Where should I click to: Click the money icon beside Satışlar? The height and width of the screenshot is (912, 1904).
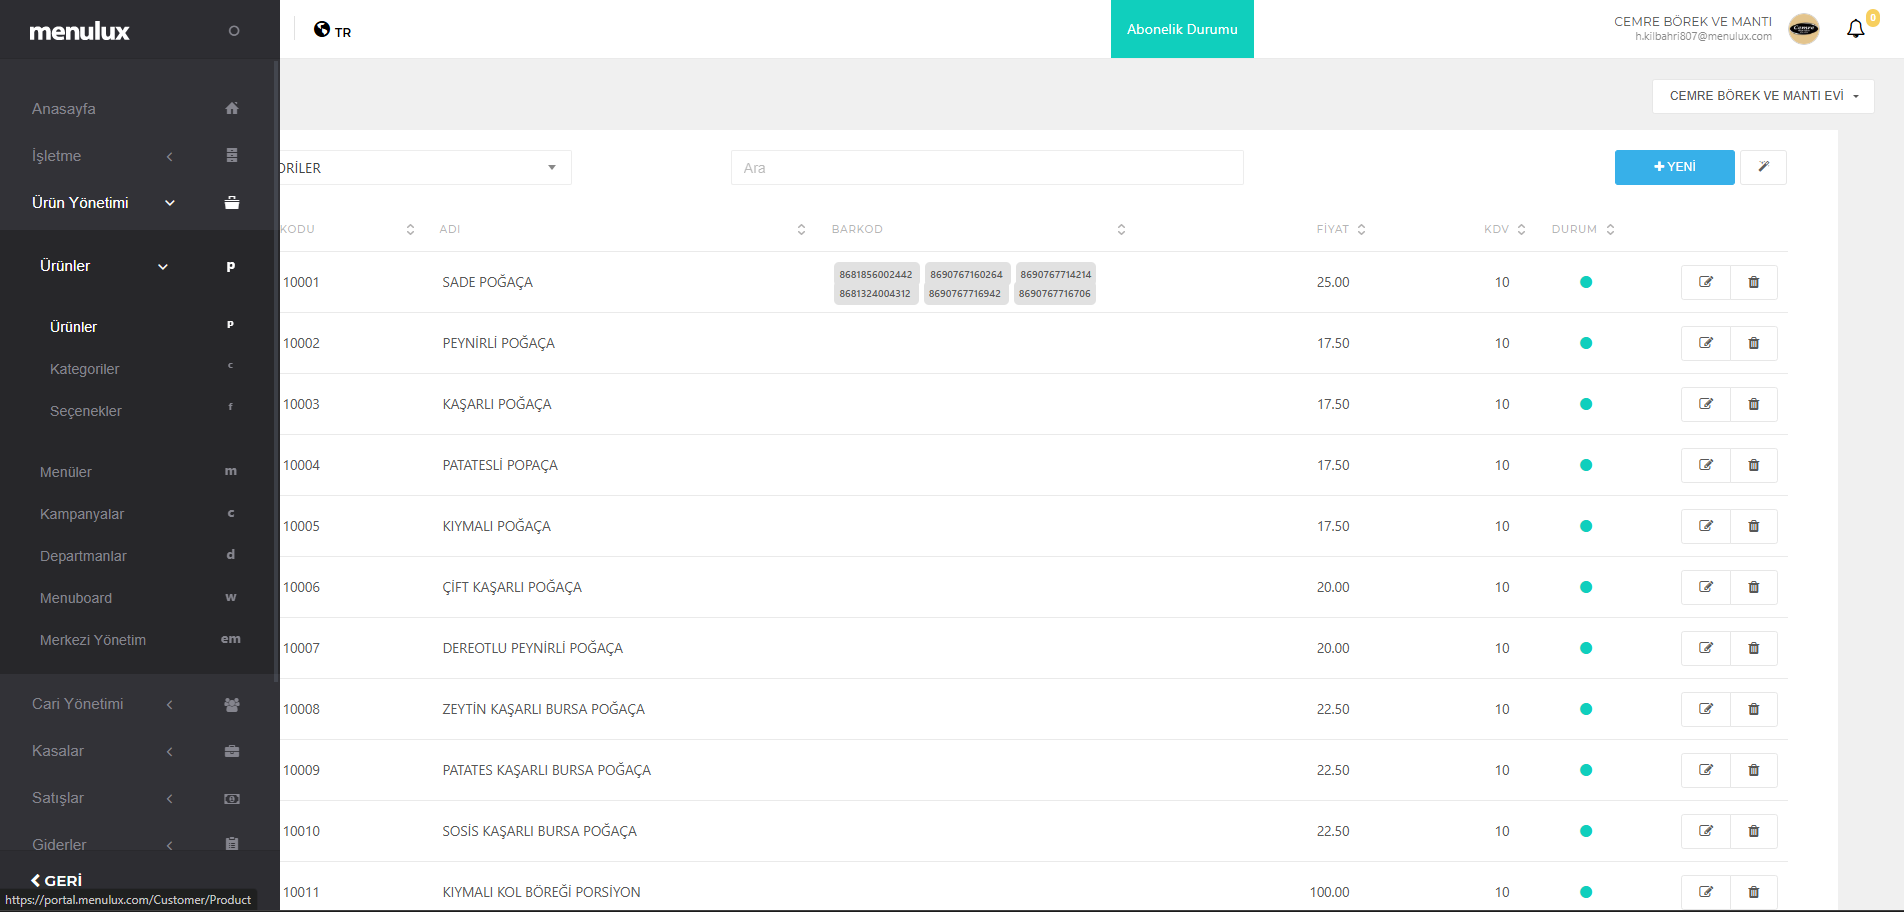tap(232, 798)
